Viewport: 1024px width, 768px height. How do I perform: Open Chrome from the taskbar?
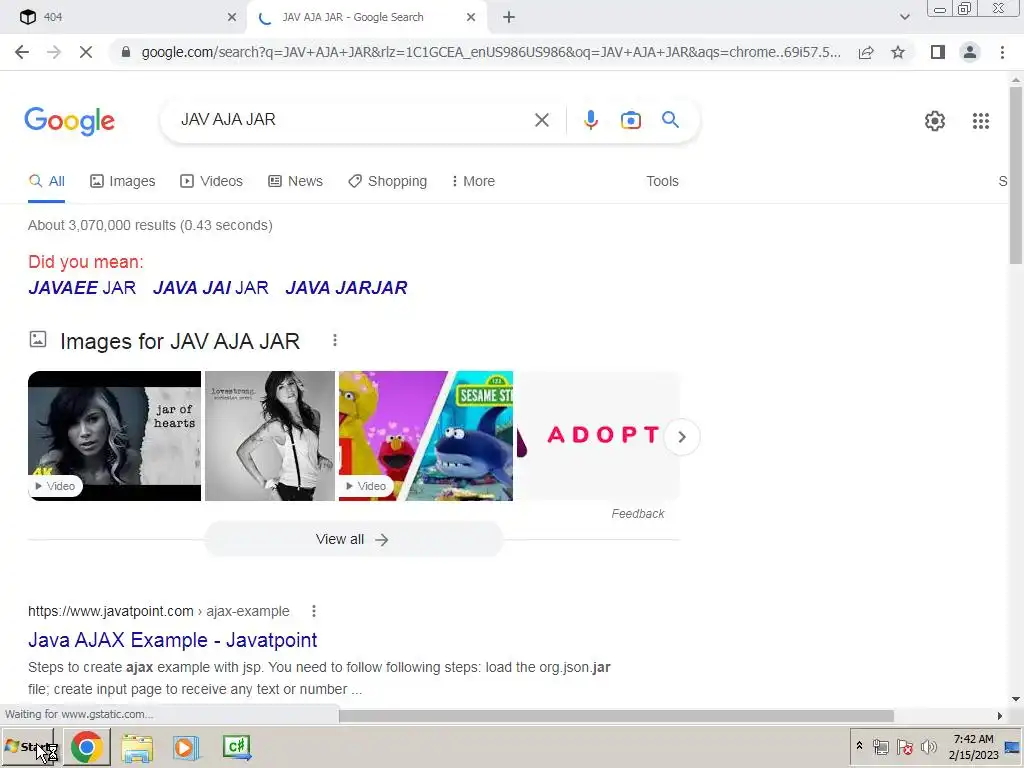pos(87,747)
